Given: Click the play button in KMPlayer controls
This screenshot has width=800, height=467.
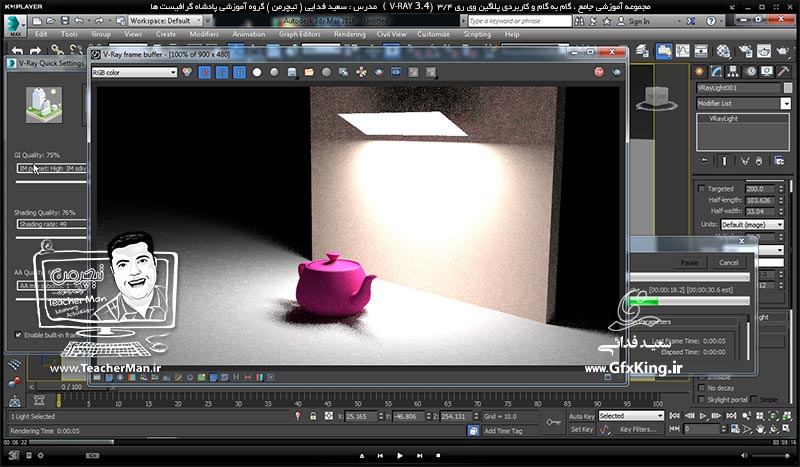Looking at the screenshot, I should 399,455.
